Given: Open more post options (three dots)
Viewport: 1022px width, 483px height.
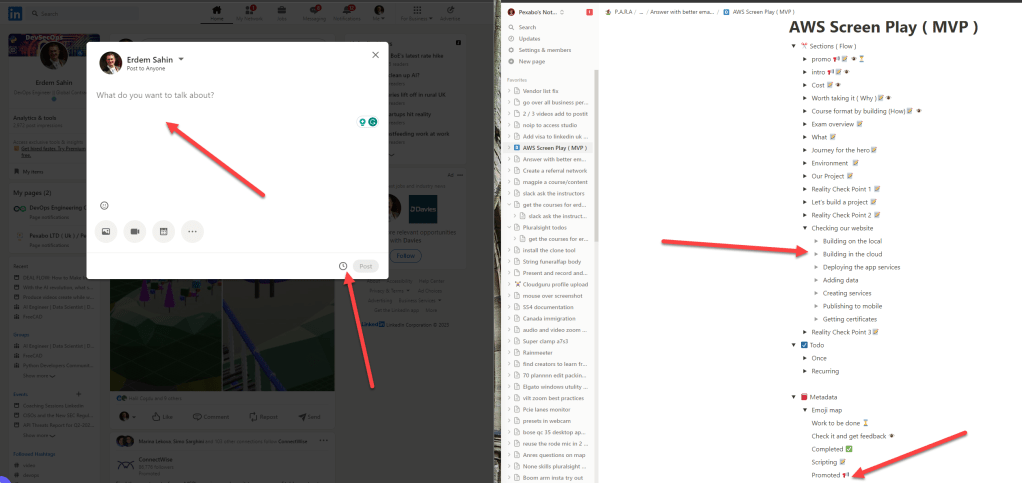Looking at the screenshot, I should [192, 231].
